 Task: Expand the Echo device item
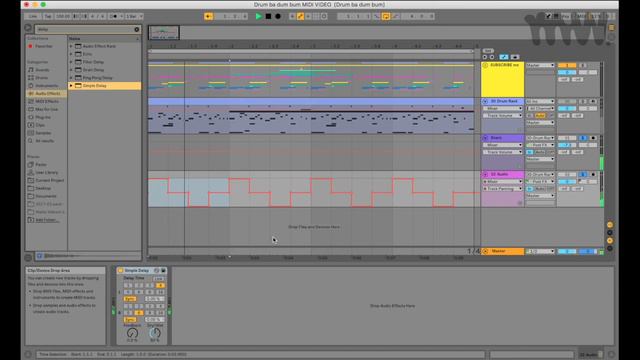[x=71, y=54]
